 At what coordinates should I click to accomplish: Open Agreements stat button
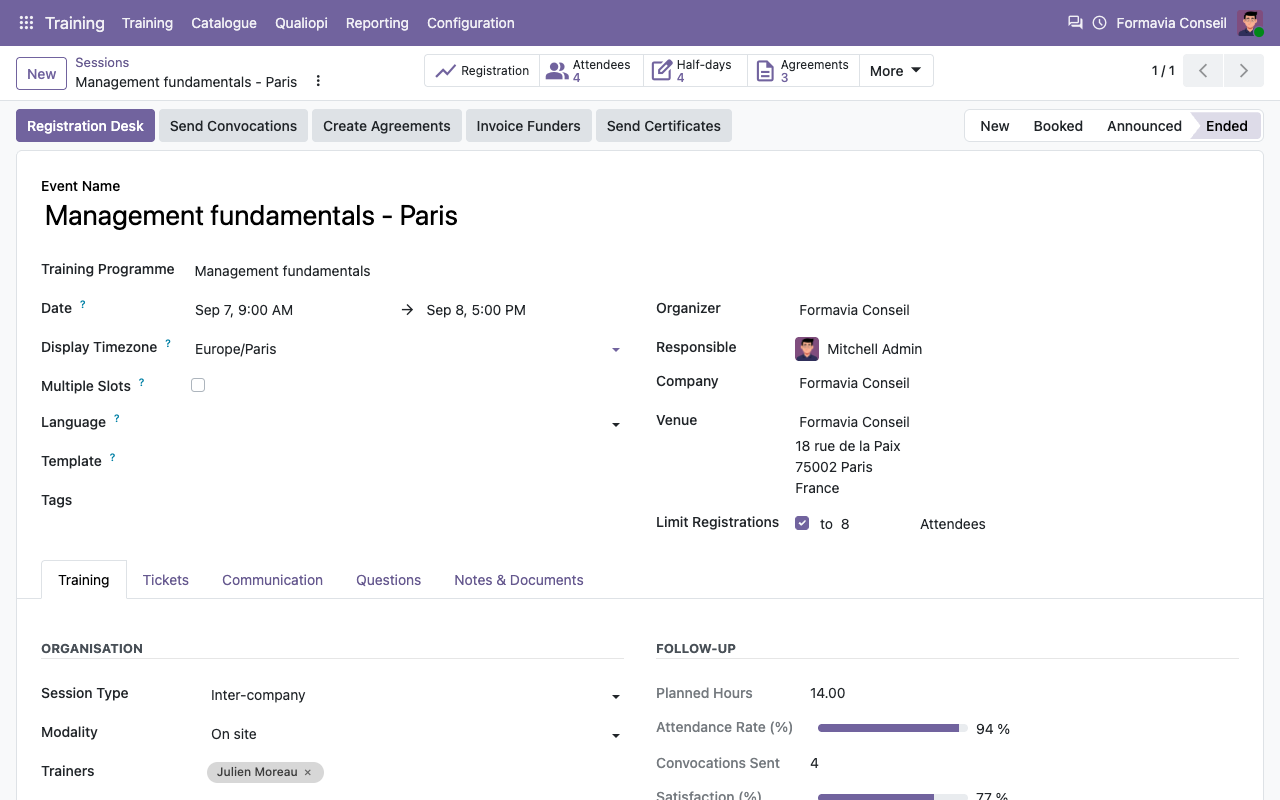tap(803, 71)
